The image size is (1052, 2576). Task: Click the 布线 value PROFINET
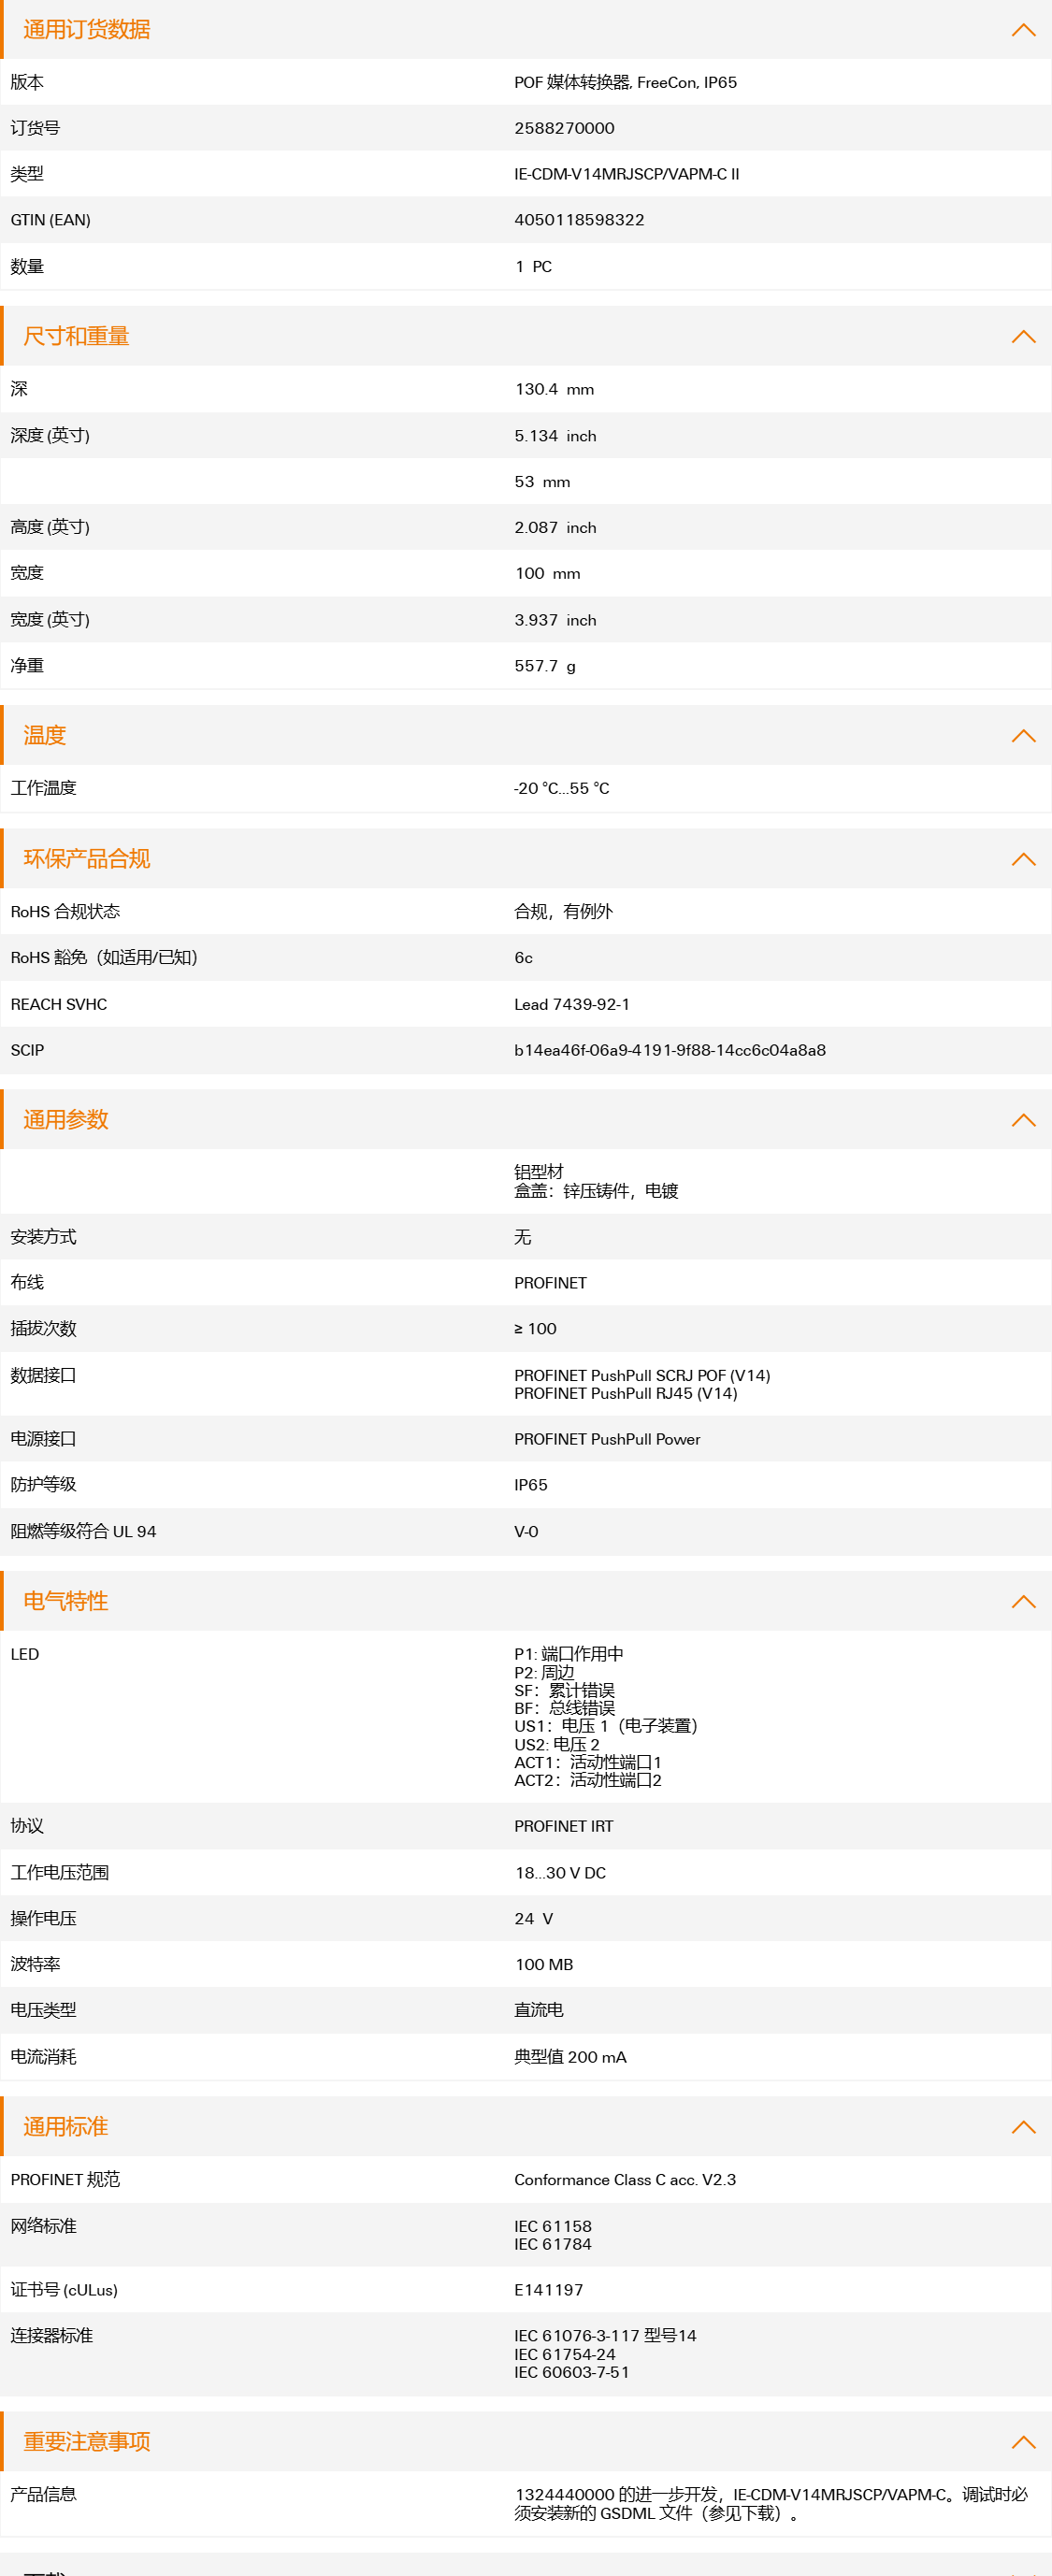pyautogui.click(x=550, y=1283)
